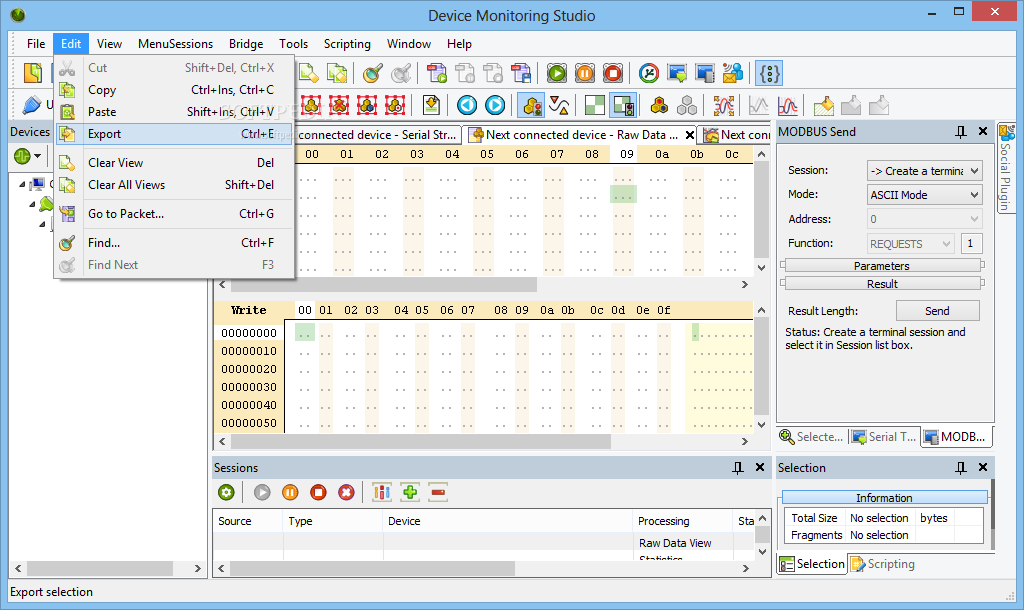Click the Devices panel horizontal scrollbar thumb
The width and height of the screenshot is (1024, 610).
pyautogui.click(x=100, y=568)
